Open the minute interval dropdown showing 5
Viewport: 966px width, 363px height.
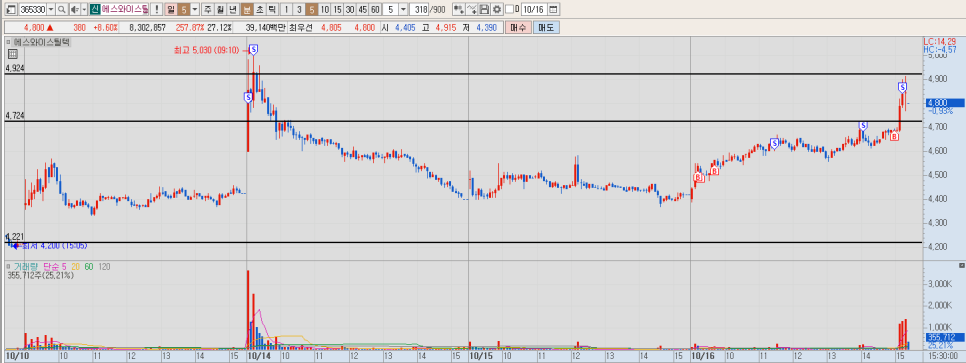[x=403, y=10]
